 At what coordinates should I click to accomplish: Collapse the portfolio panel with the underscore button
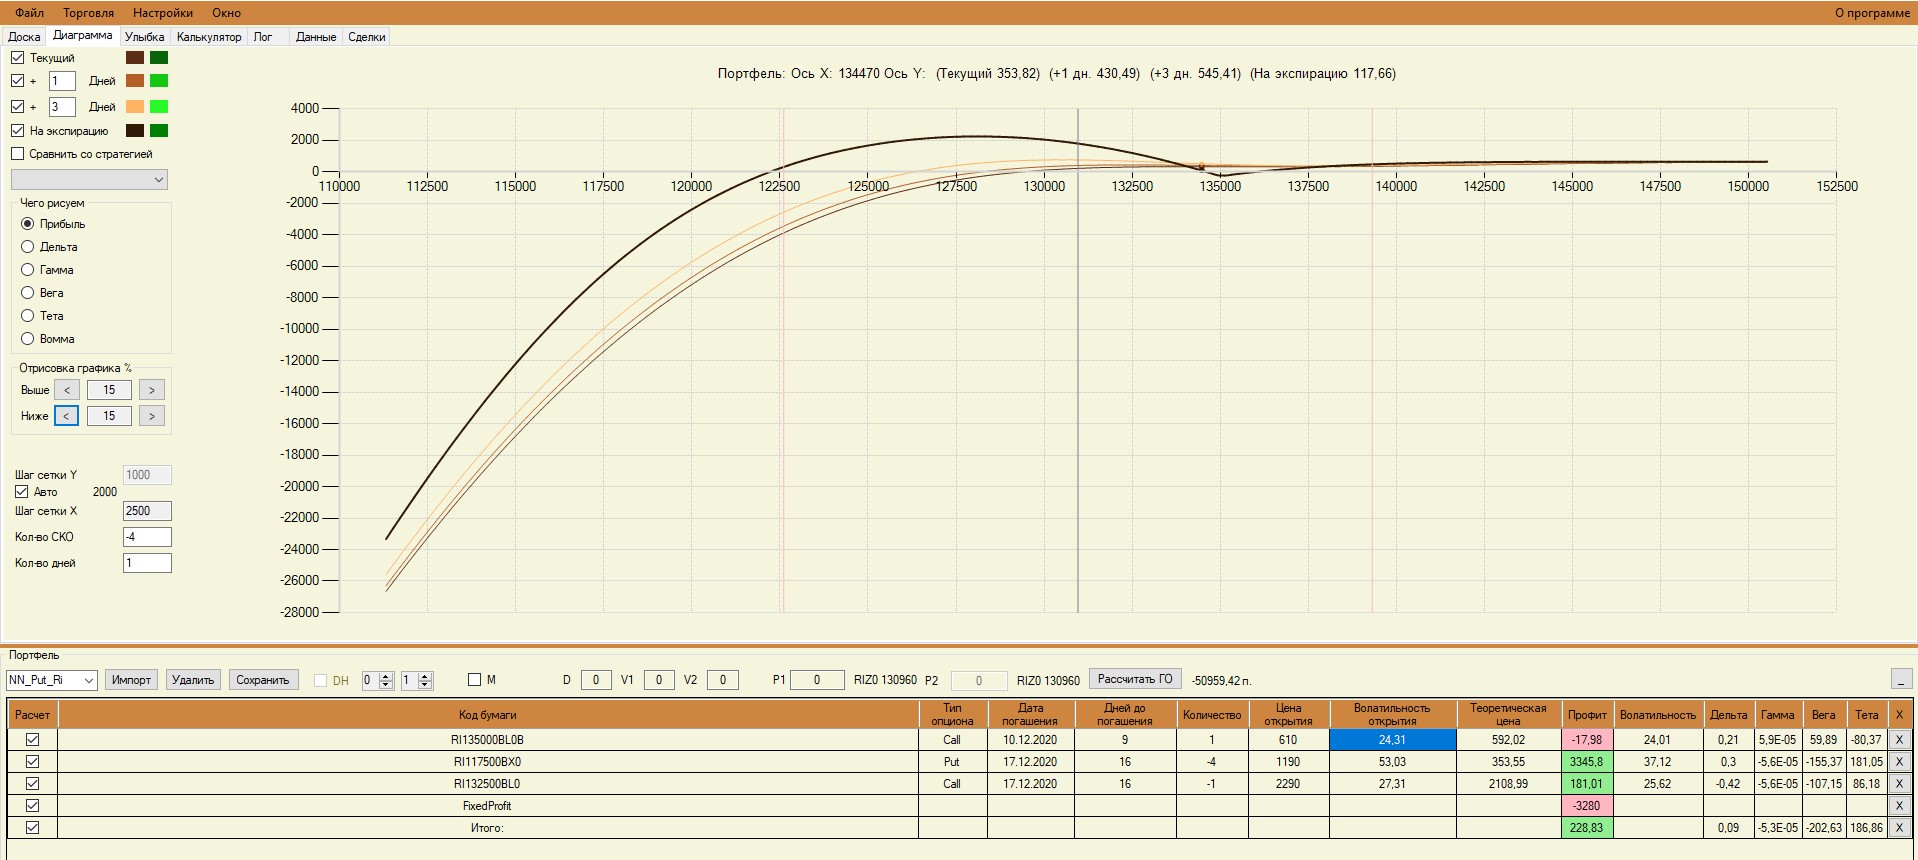click(1902, 680)
